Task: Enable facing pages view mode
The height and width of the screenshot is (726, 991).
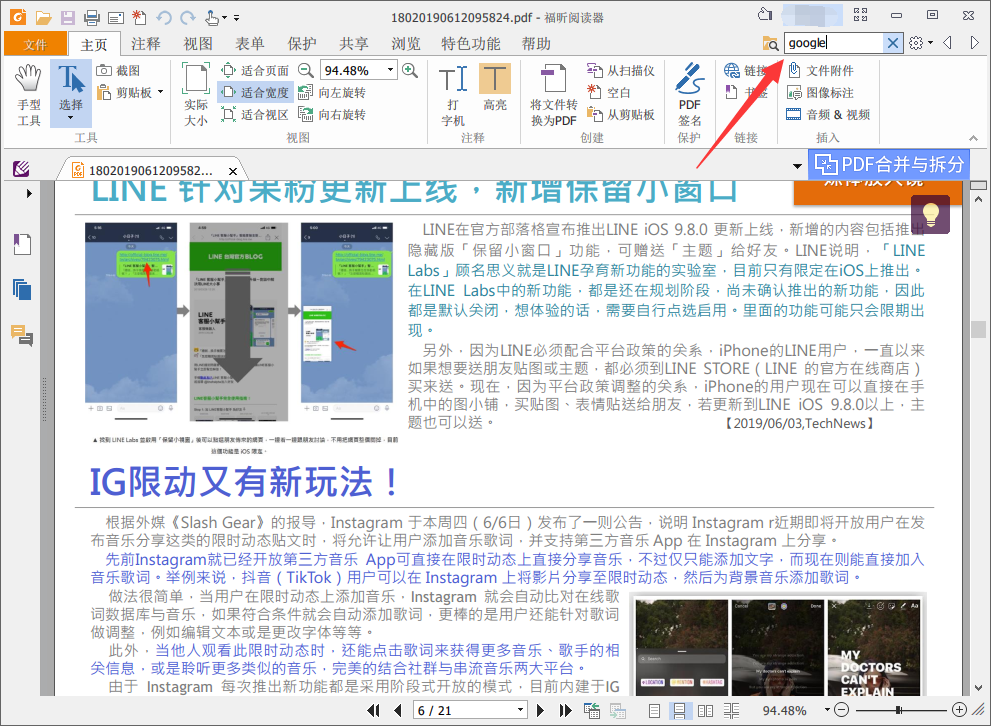Action: click(705, 711)
